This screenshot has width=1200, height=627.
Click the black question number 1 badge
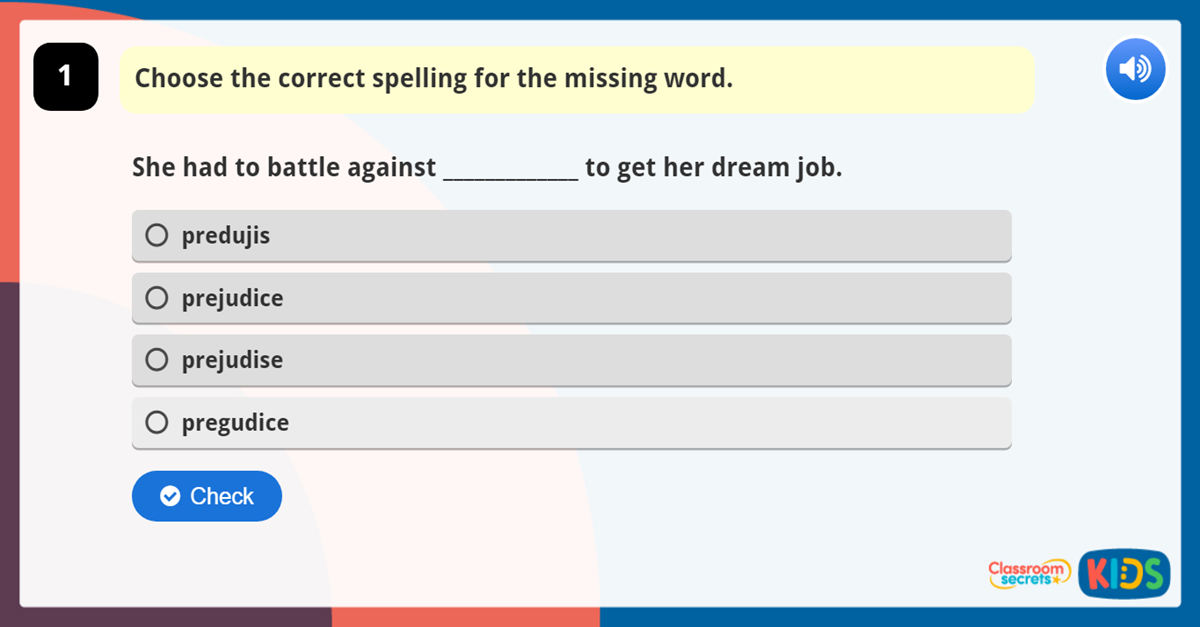tap(66, 76)
